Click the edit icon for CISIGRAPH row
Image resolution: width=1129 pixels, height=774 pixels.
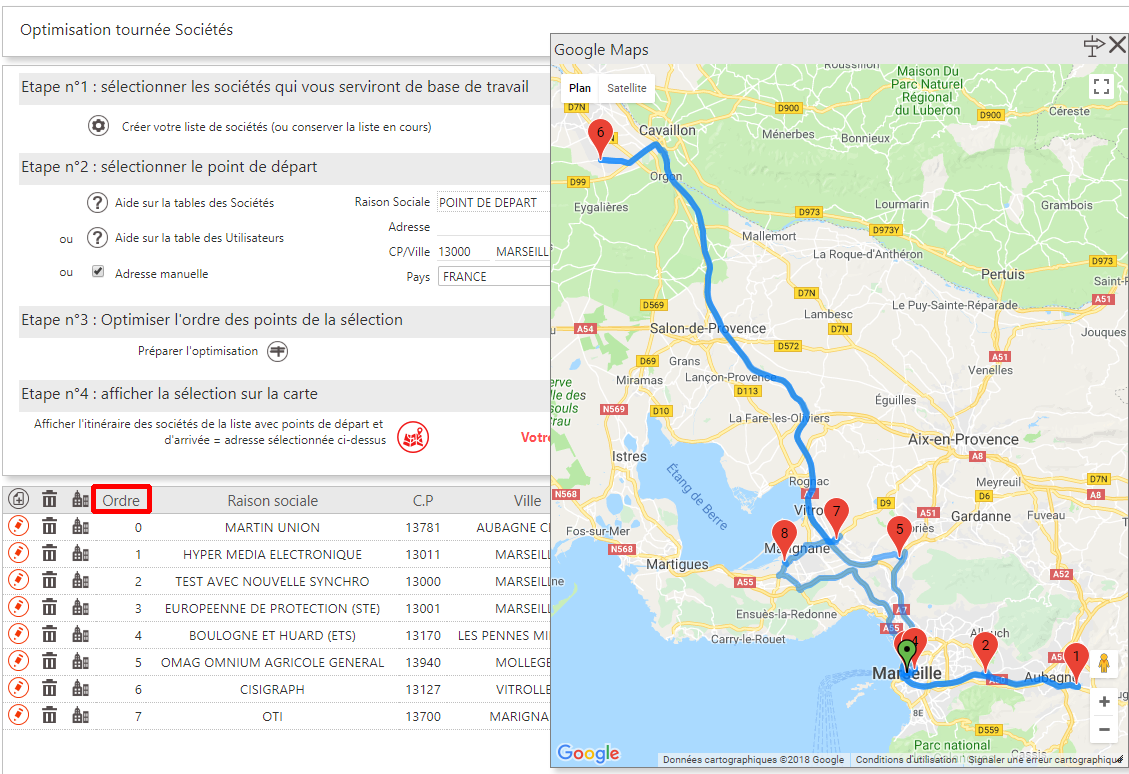tap(19, 689)
